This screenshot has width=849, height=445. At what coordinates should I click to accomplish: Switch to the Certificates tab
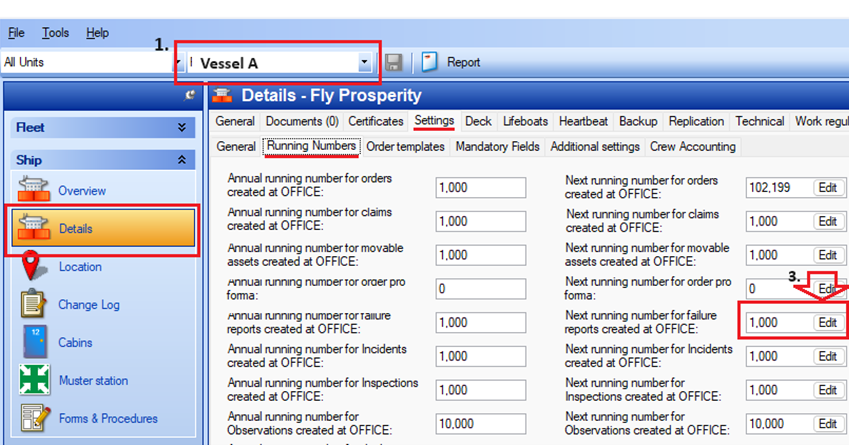pos(376,121)
